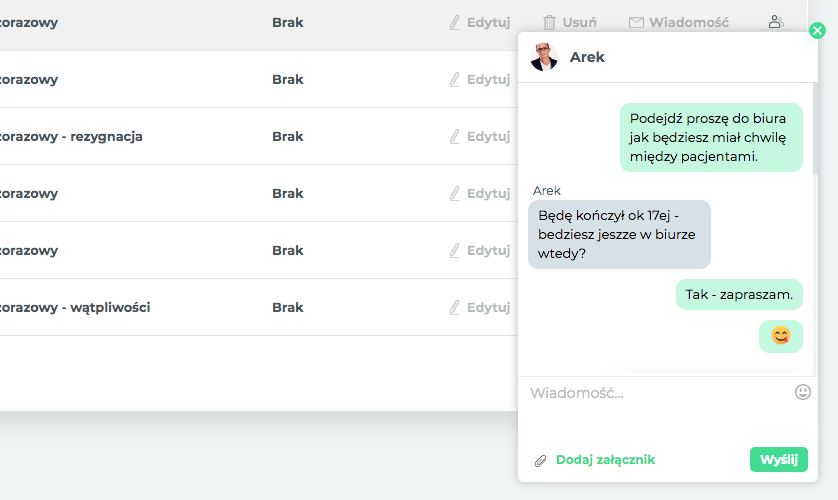Click the user group icon in top row
Image resolution: width=838 pixels, height=500 pixels.
click(776, 22)
